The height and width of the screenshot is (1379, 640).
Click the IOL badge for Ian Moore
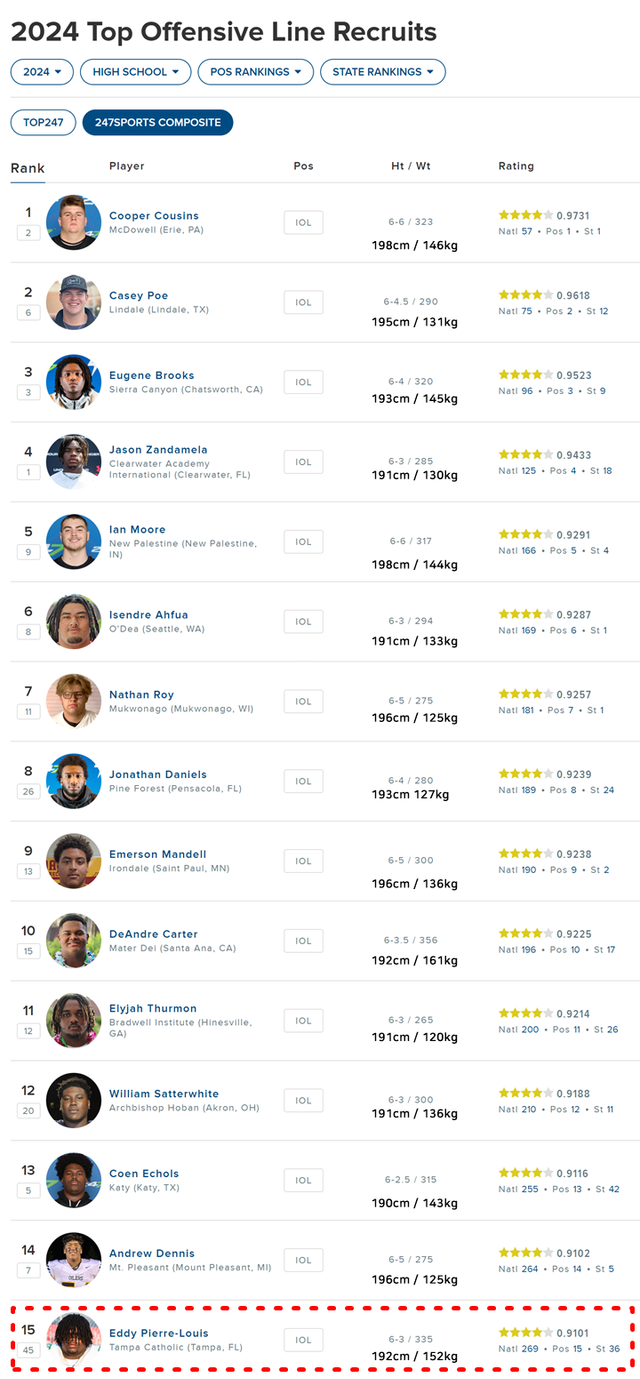tap(303, 542)
